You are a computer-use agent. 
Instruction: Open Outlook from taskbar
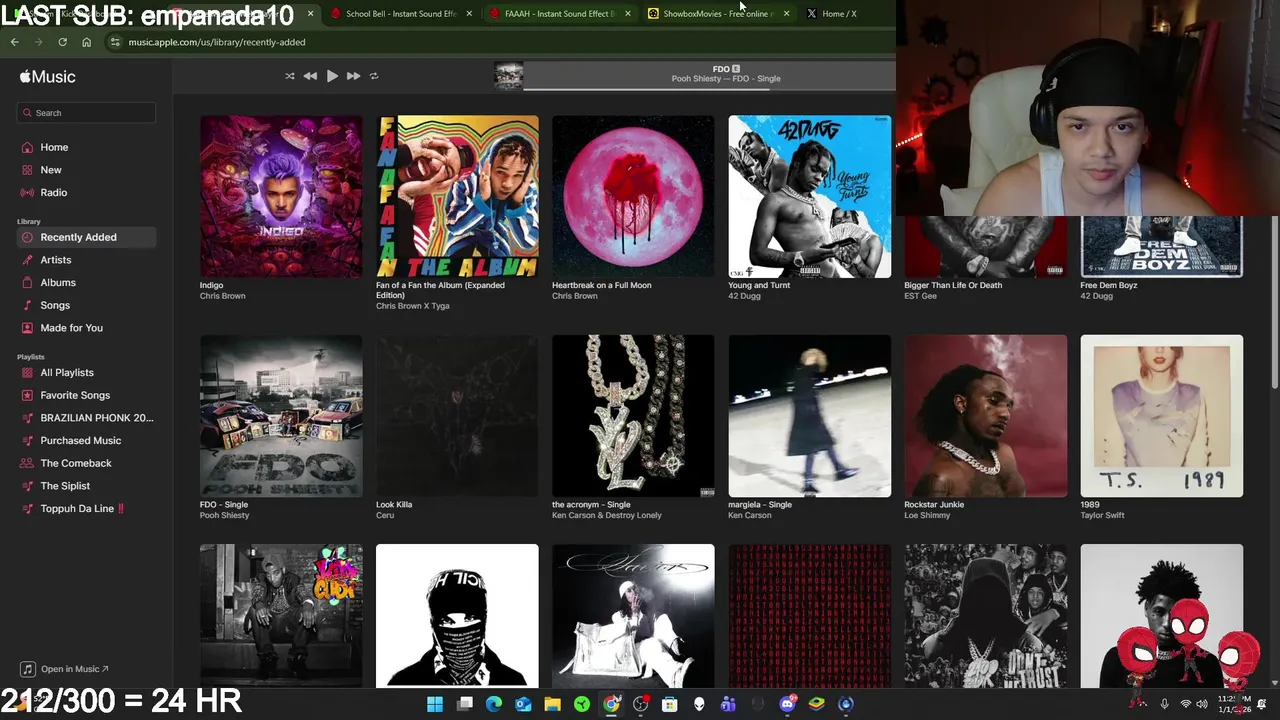(523, 704)
